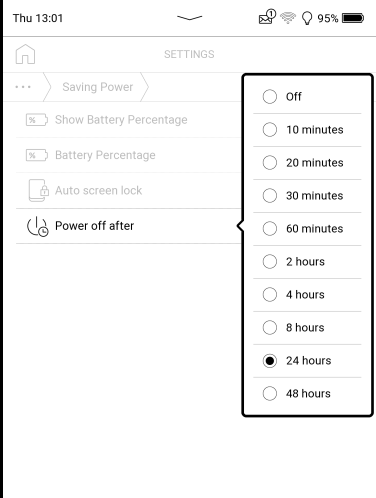Go to the Home screen icon
Viewport: 376px width, 498px height.
point(25,54)
